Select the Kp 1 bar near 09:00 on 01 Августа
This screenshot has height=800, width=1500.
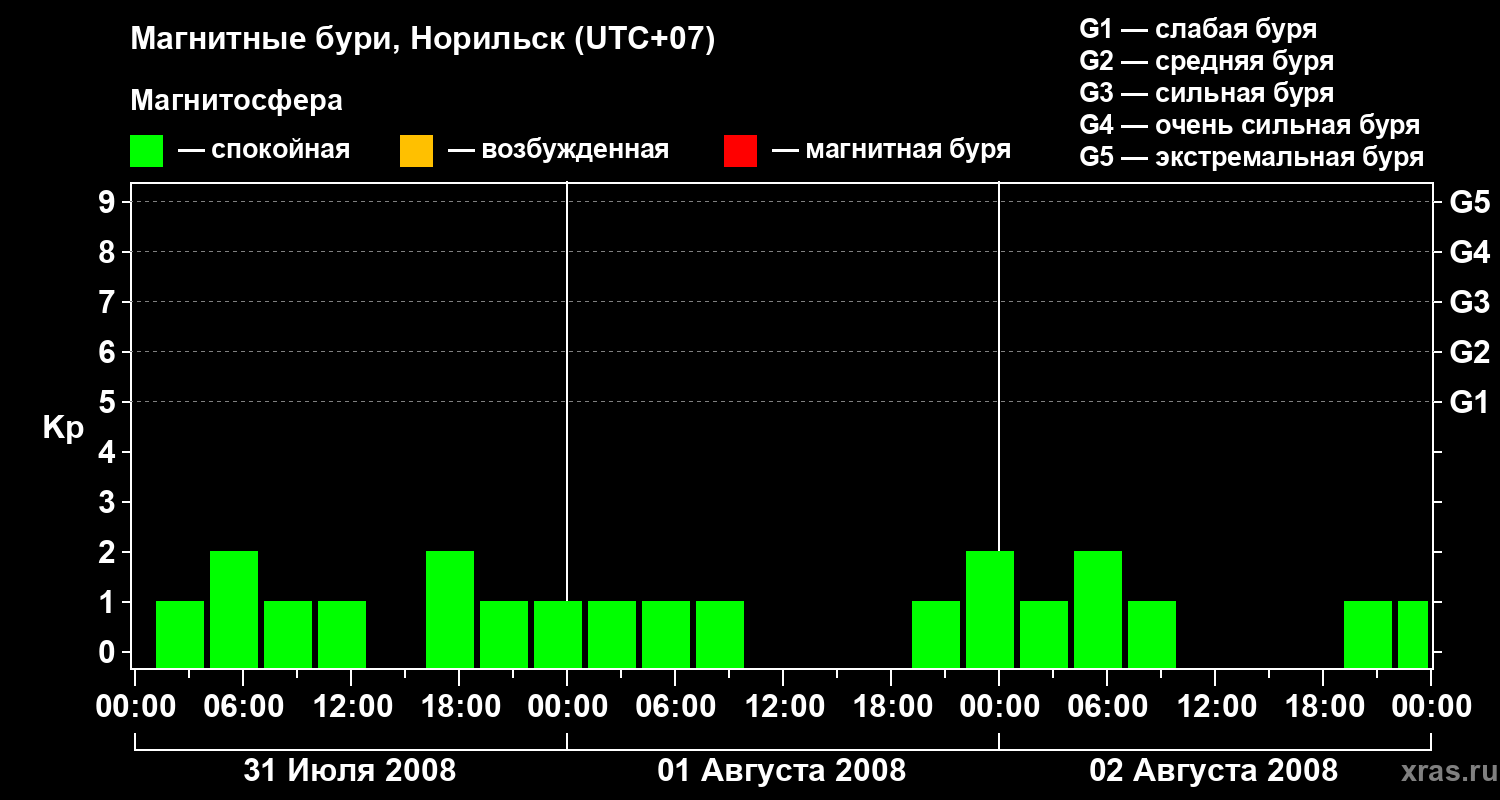point(720,634)
